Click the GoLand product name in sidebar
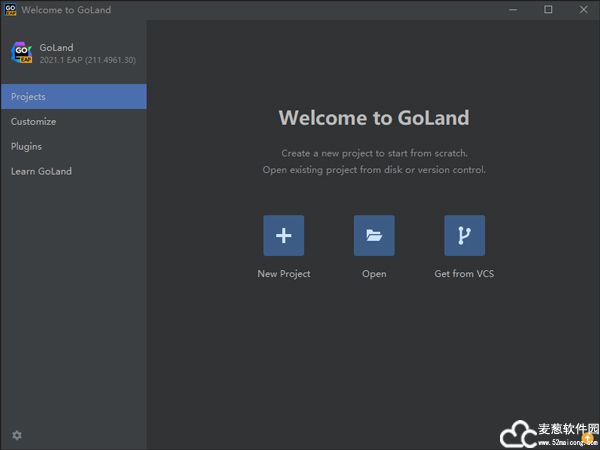 point(56,47)
